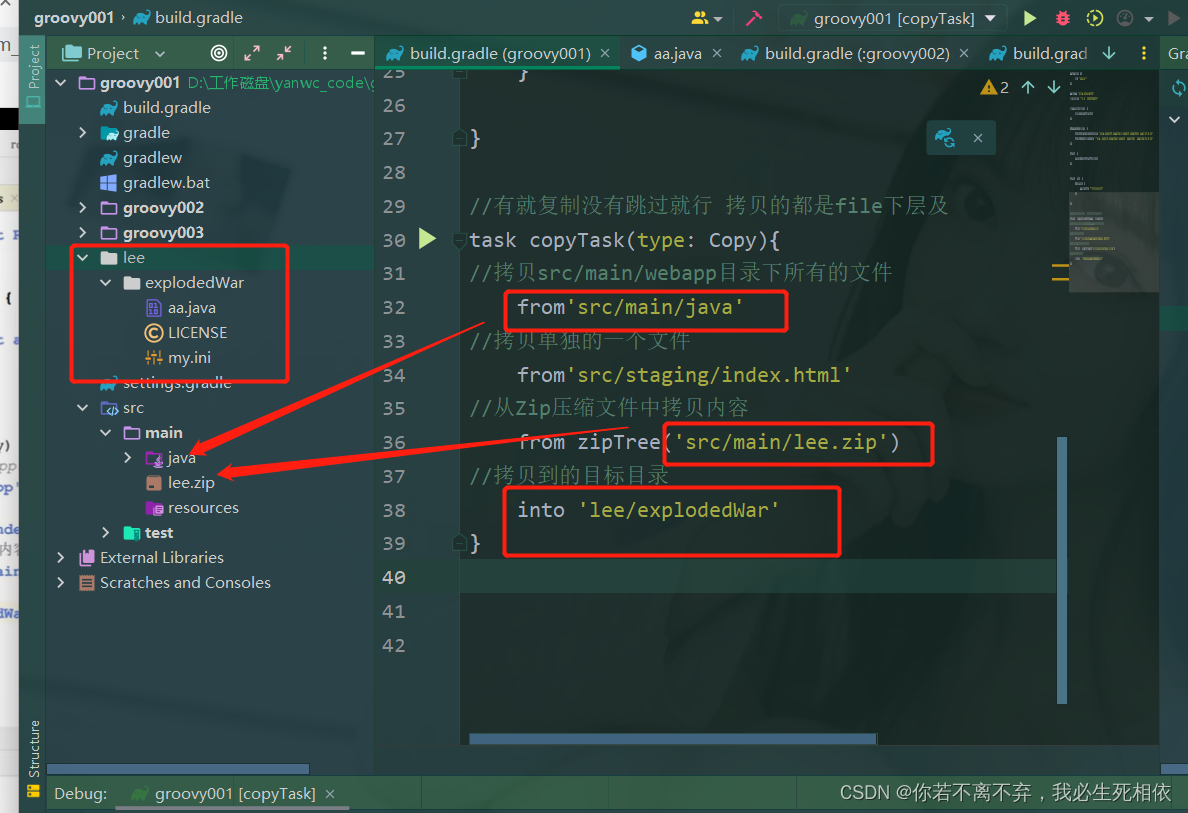This screenshot has height=813, width=1188.
Task: Open the profiler run icon
Action: point(1125,18)
